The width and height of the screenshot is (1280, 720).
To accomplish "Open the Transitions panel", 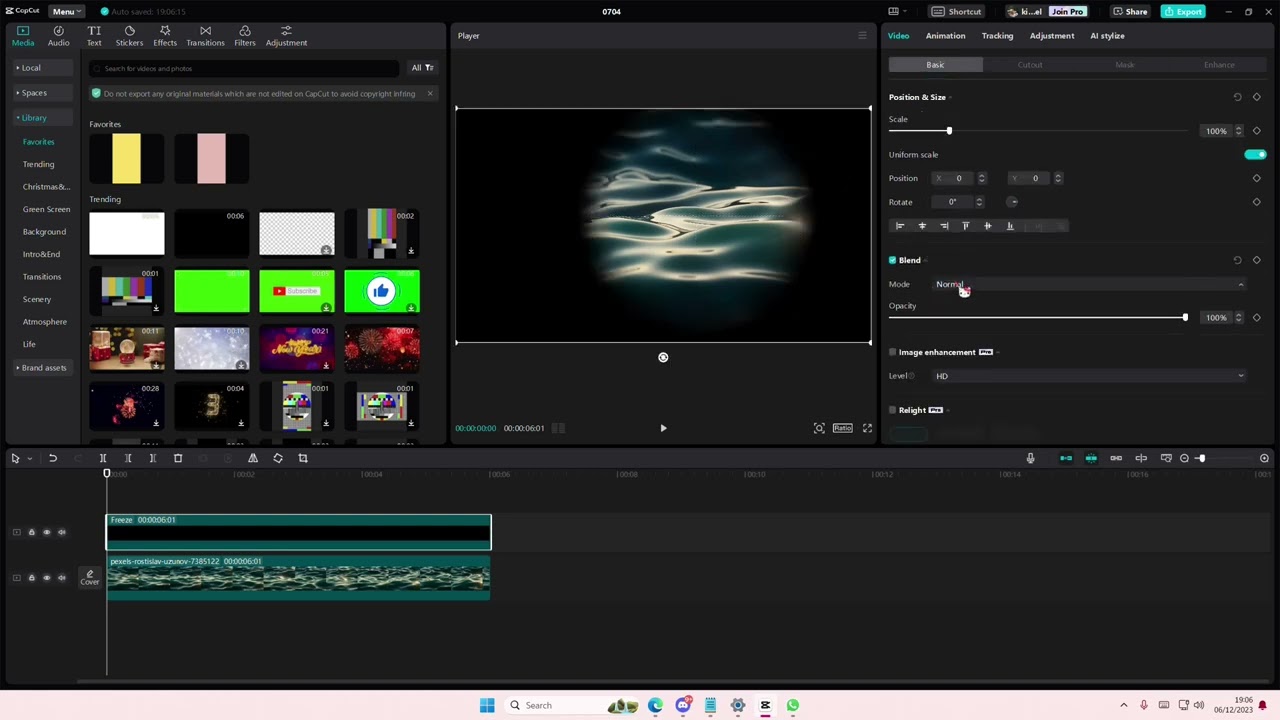I will (205, 36).
